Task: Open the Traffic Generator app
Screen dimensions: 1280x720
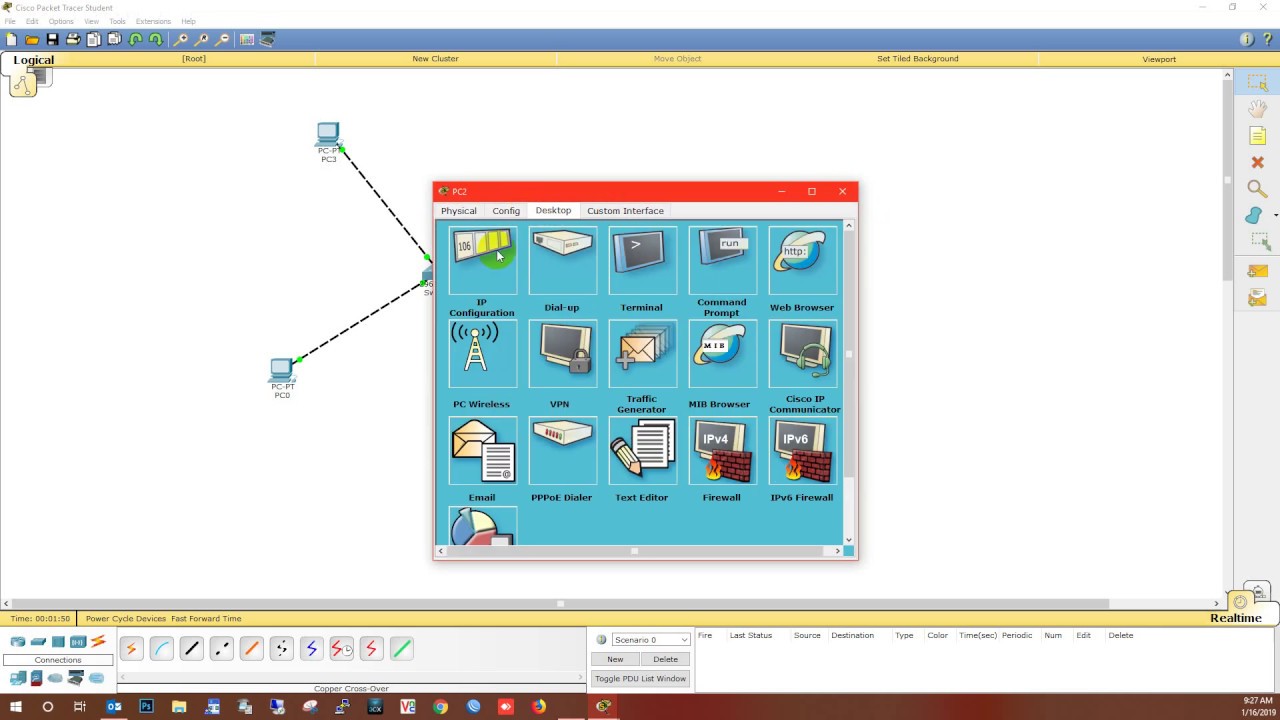Action: pos(643,354)
